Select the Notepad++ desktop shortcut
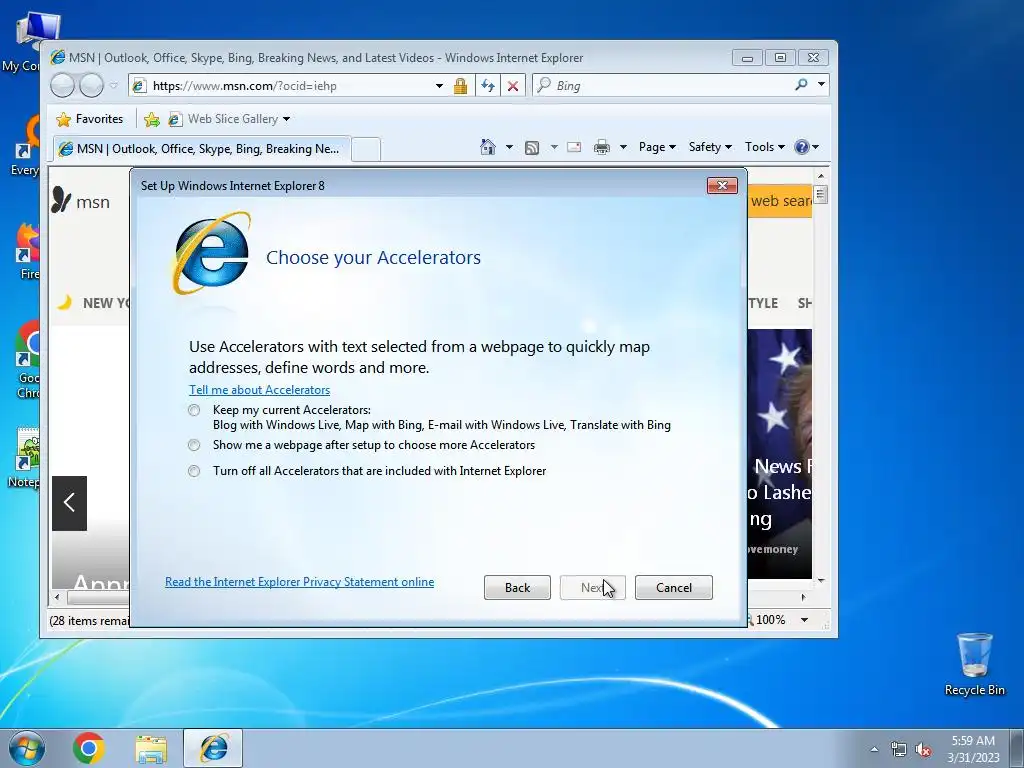The height and width of the screenshot is (768, 1024). (25, 458)
